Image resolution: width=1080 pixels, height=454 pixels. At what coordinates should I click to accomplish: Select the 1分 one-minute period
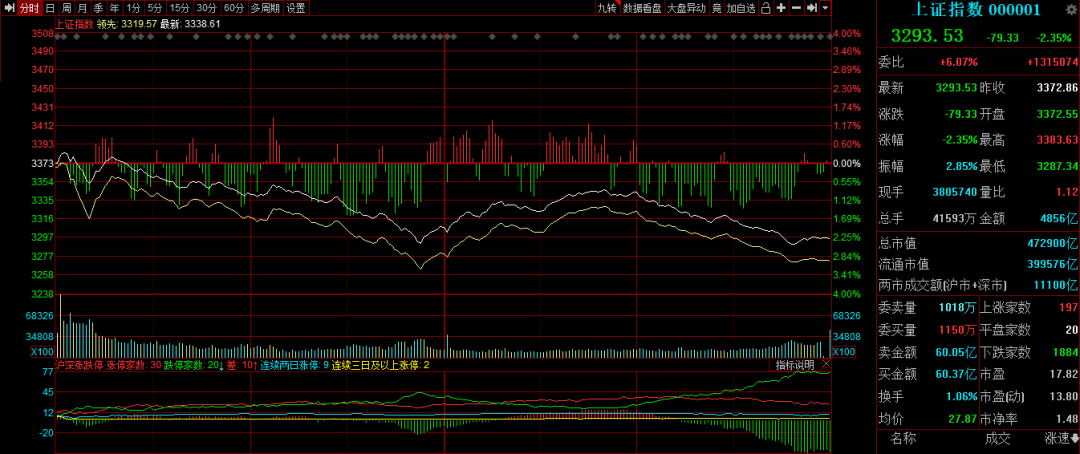(133, 8)
